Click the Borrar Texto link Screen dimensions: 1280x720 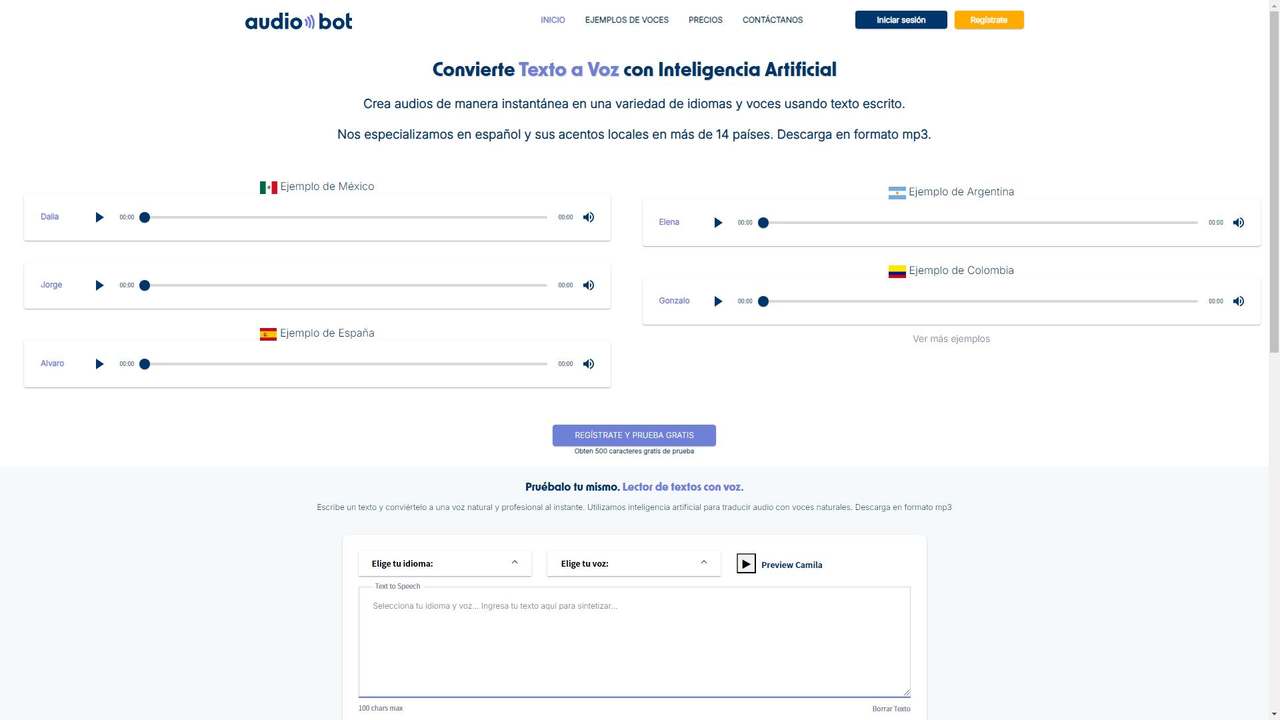[891, 709]
